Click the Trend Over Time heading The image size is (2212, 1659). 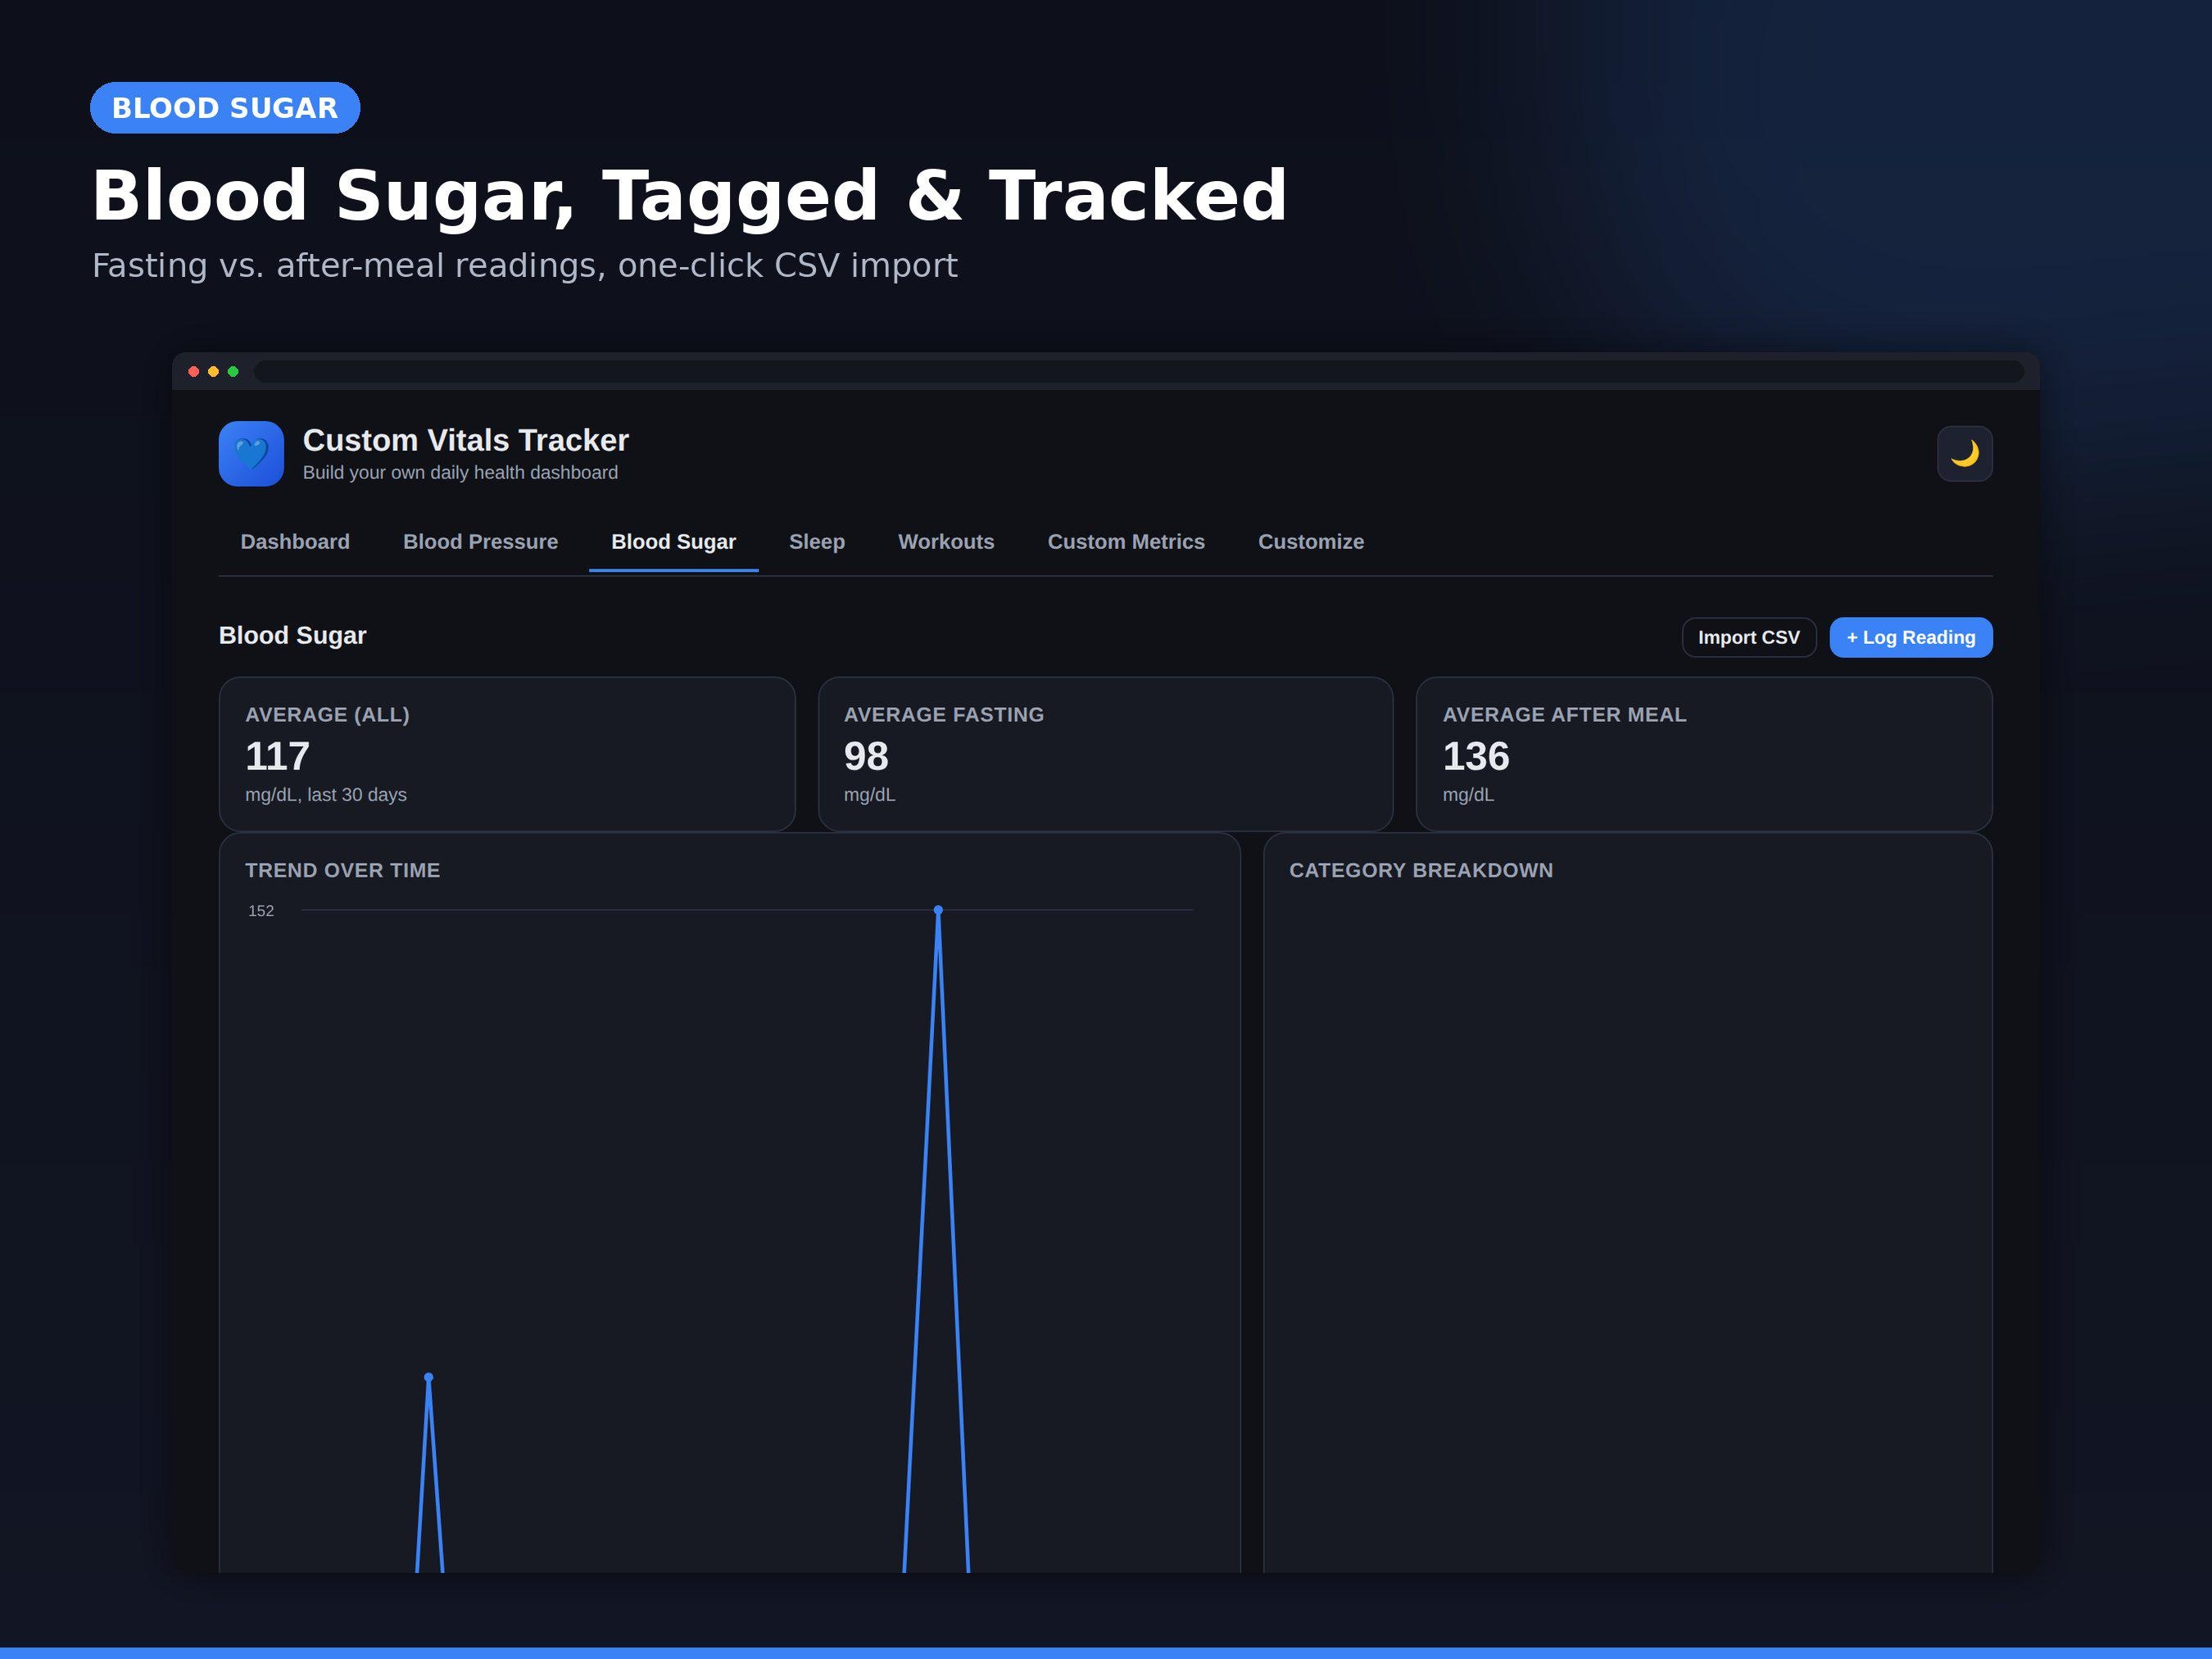click(x=342, y=870)
